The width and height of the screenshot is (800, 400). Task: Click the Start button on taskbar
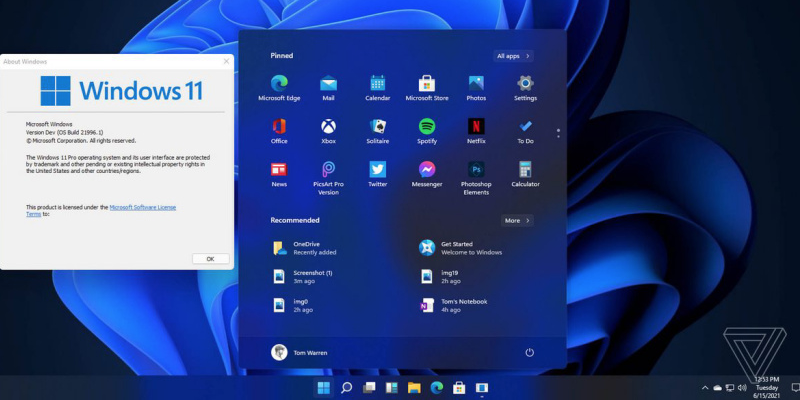(x=324, y=387)
